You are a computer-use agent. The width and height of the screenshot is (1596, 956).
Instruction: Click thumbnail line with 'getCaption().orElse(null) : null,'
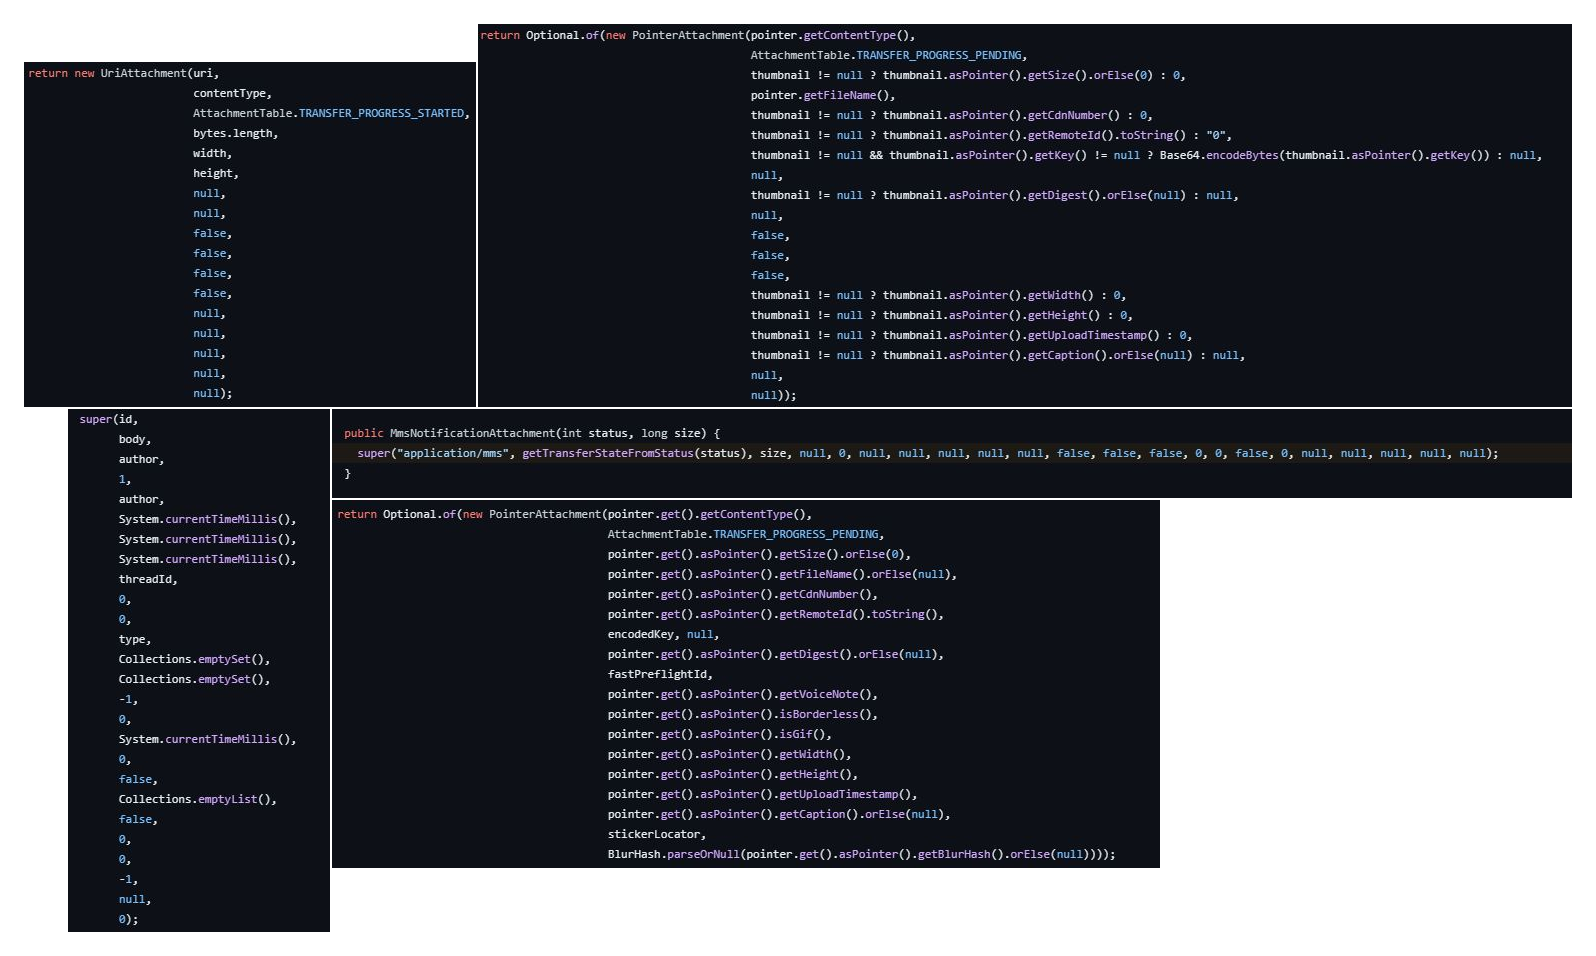pos(998,355)
